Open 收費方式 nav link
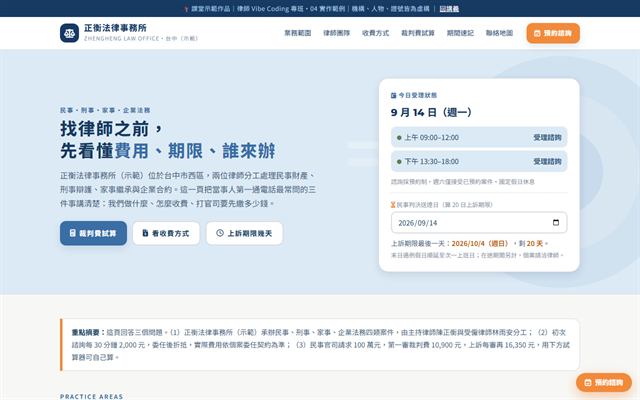The height and width of the screenshot is (400, 640). pyautogui.click(x=376, y=33)
